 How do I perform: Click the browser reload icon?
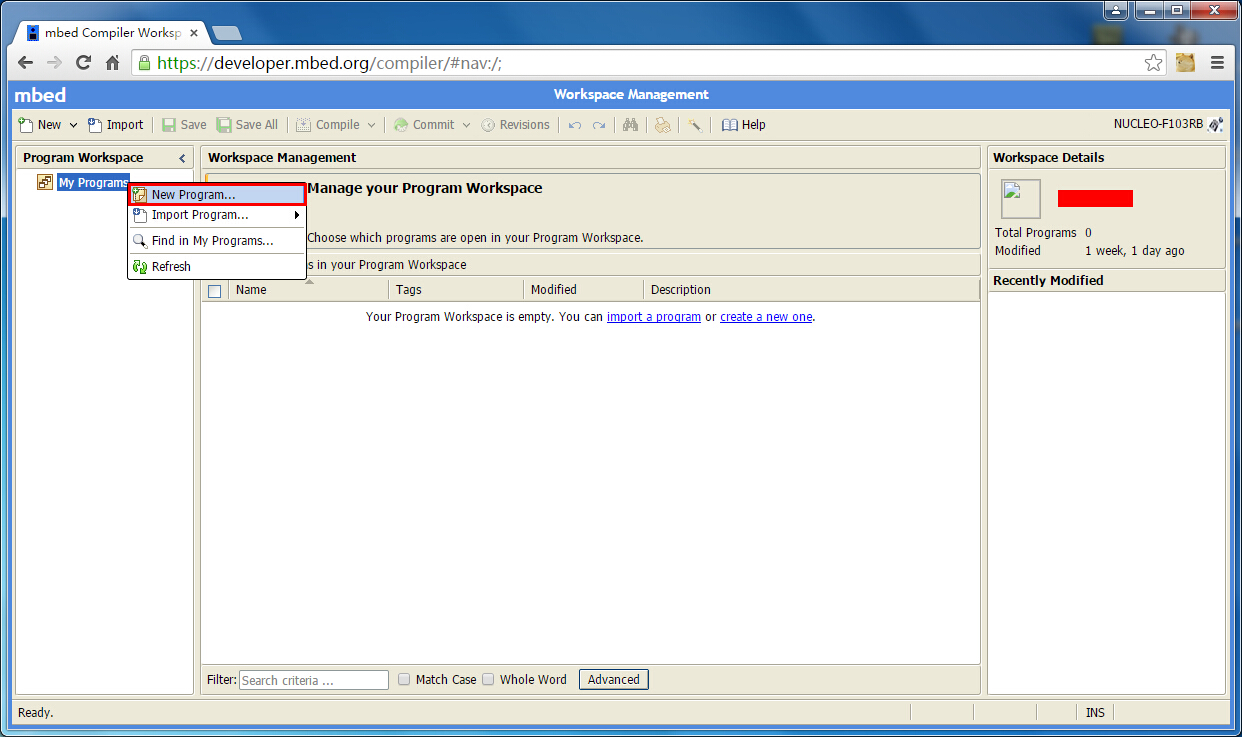pyautogui.click(x=84, y=62)
